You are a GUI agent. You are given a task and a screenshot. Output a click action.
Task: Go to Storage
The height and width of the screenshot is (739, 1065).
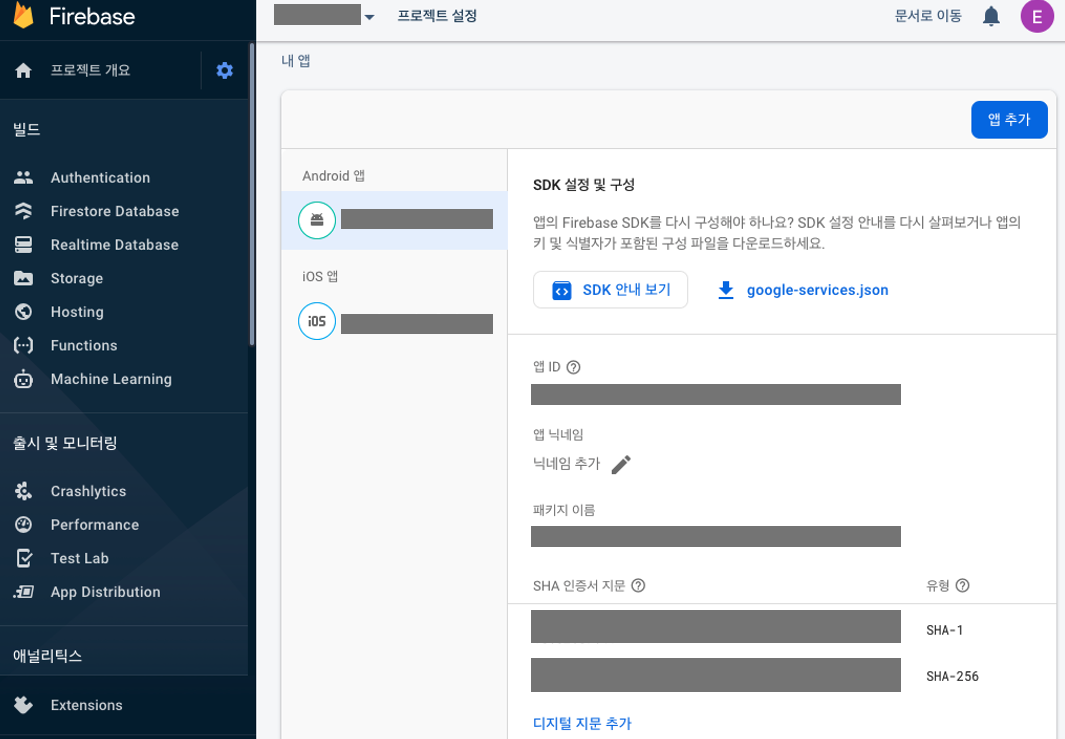click(77, 278)
